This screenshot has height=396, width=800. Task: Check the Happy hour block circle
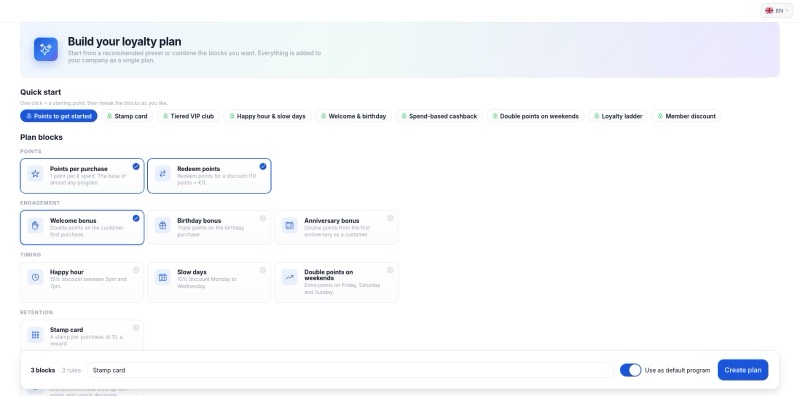point(136,270)
